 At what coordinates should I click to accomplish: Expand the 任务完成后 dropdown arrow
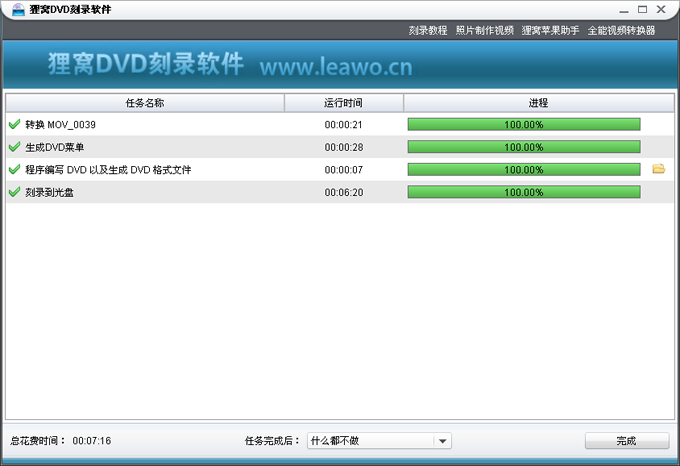442,441
